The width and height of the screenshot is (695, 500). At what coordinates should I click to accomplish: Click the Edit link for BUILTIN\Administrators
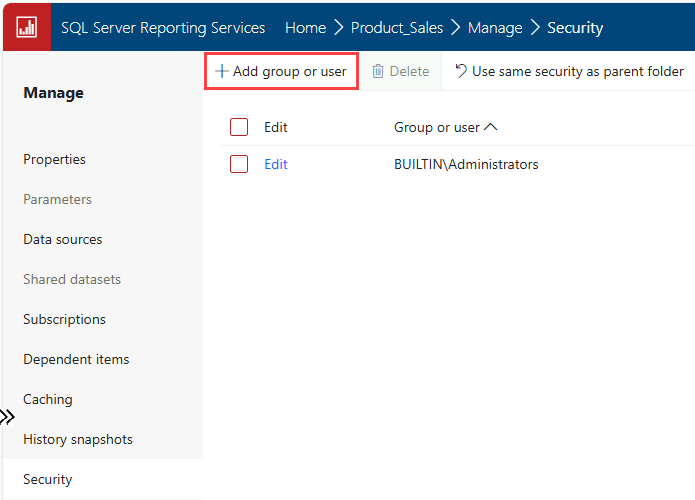pyautogui.click(x=276, y=164)
